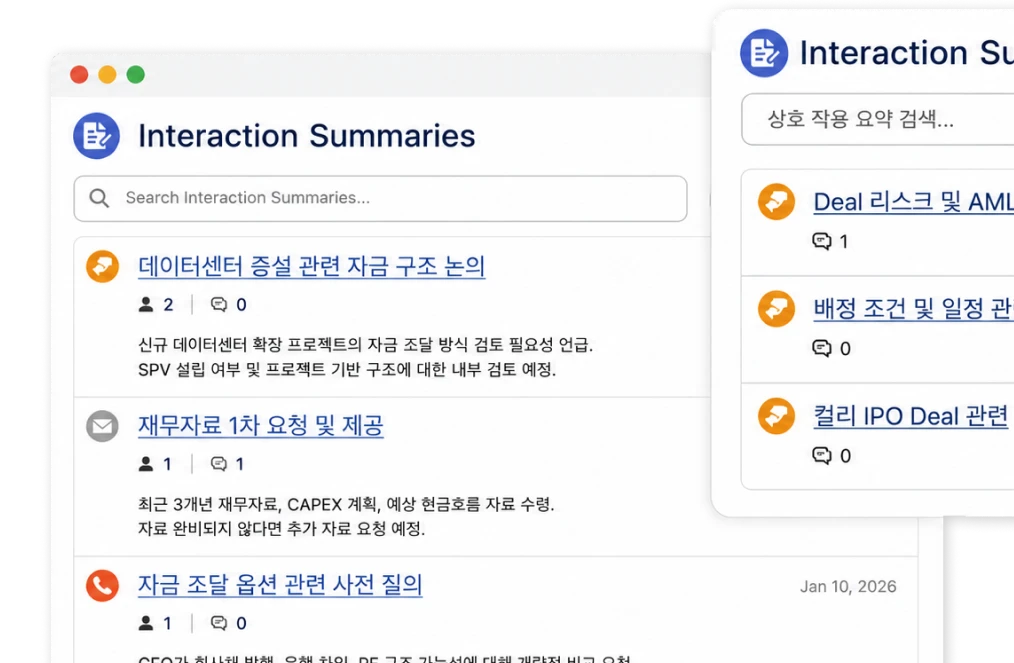This screenshot has width=1014, height=663.
Task: Minimize the window with the yellow button
Action: (x=107, y=74)
